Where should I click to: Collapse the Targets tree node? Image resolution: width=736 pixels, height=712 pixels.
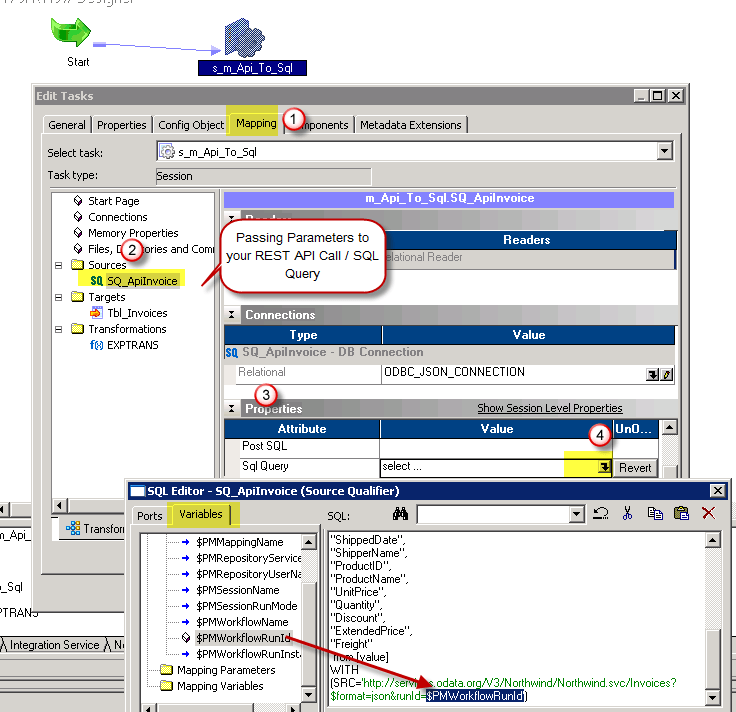click(x=58, y=297)
